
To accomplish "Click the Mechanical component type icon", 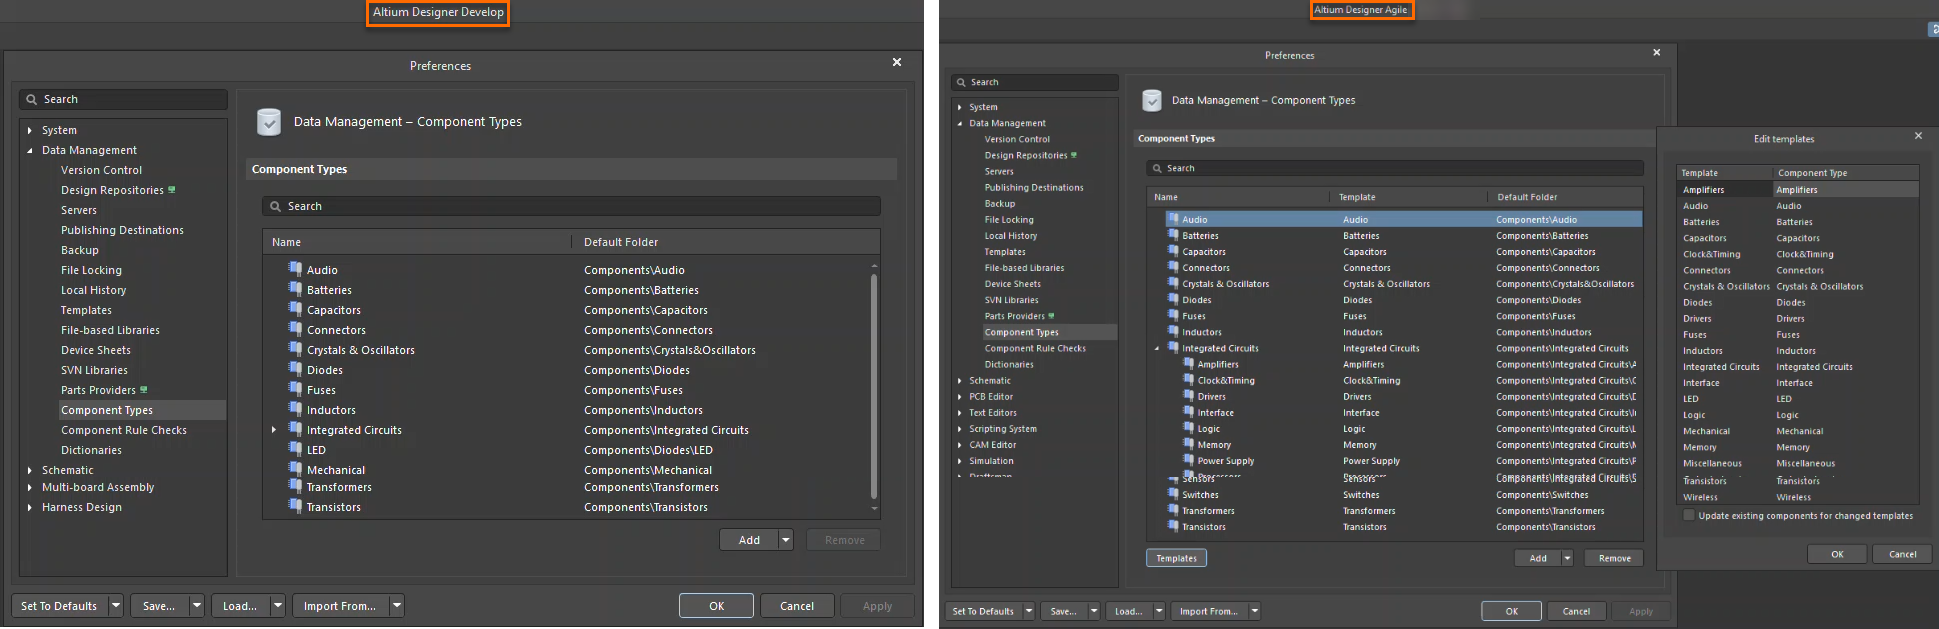I will (295, 469).
